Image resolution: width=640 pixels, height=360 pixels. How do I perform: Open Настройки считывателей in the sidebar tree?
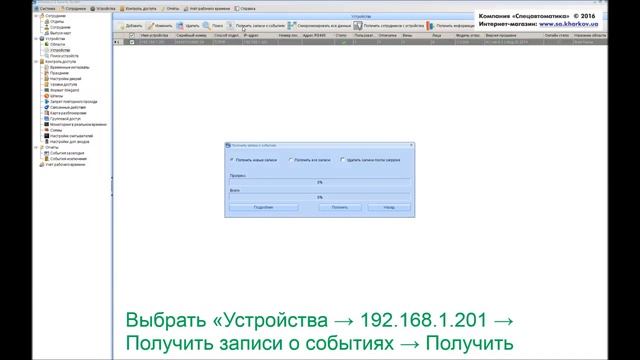pos(68,136)
